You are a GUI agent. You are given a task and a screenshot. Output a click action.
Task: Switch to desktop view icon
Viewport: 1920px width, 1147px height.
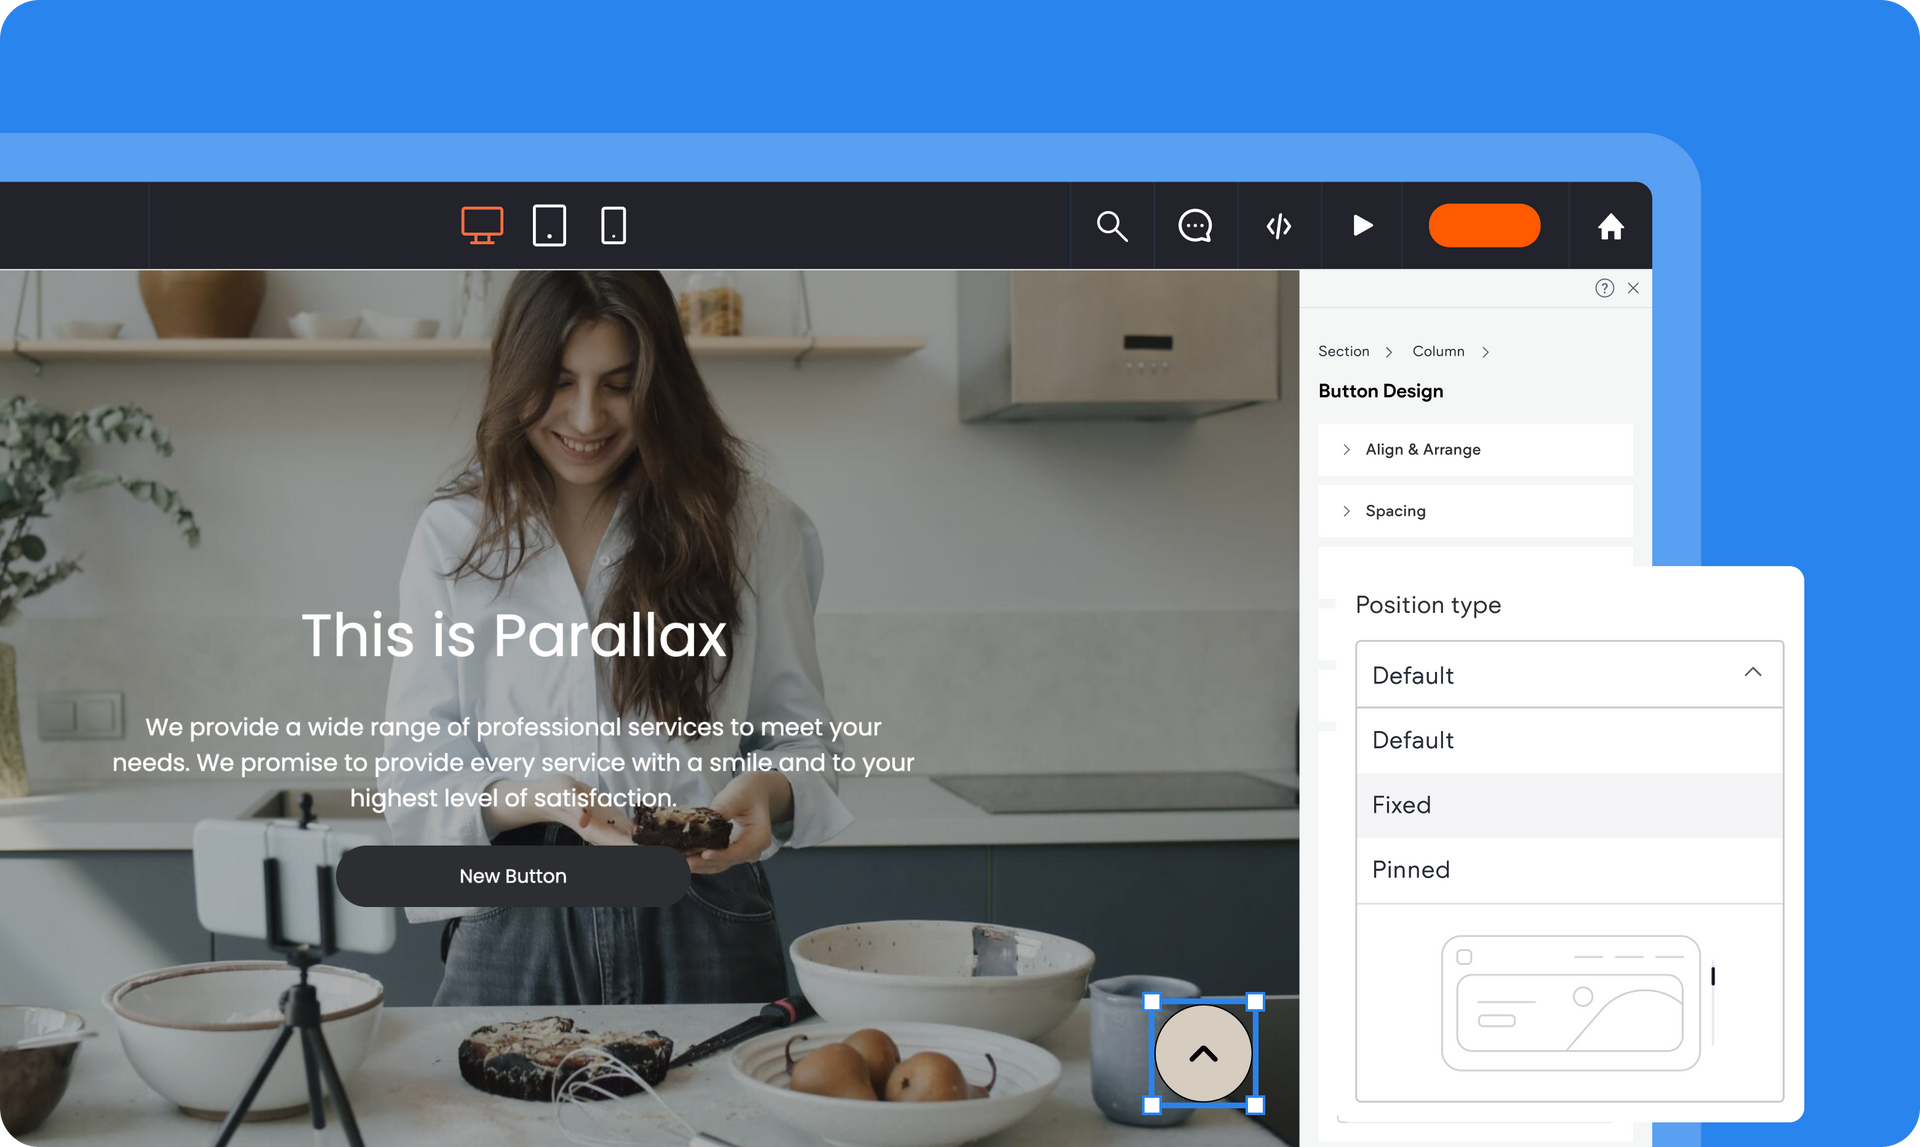point(481,225)
